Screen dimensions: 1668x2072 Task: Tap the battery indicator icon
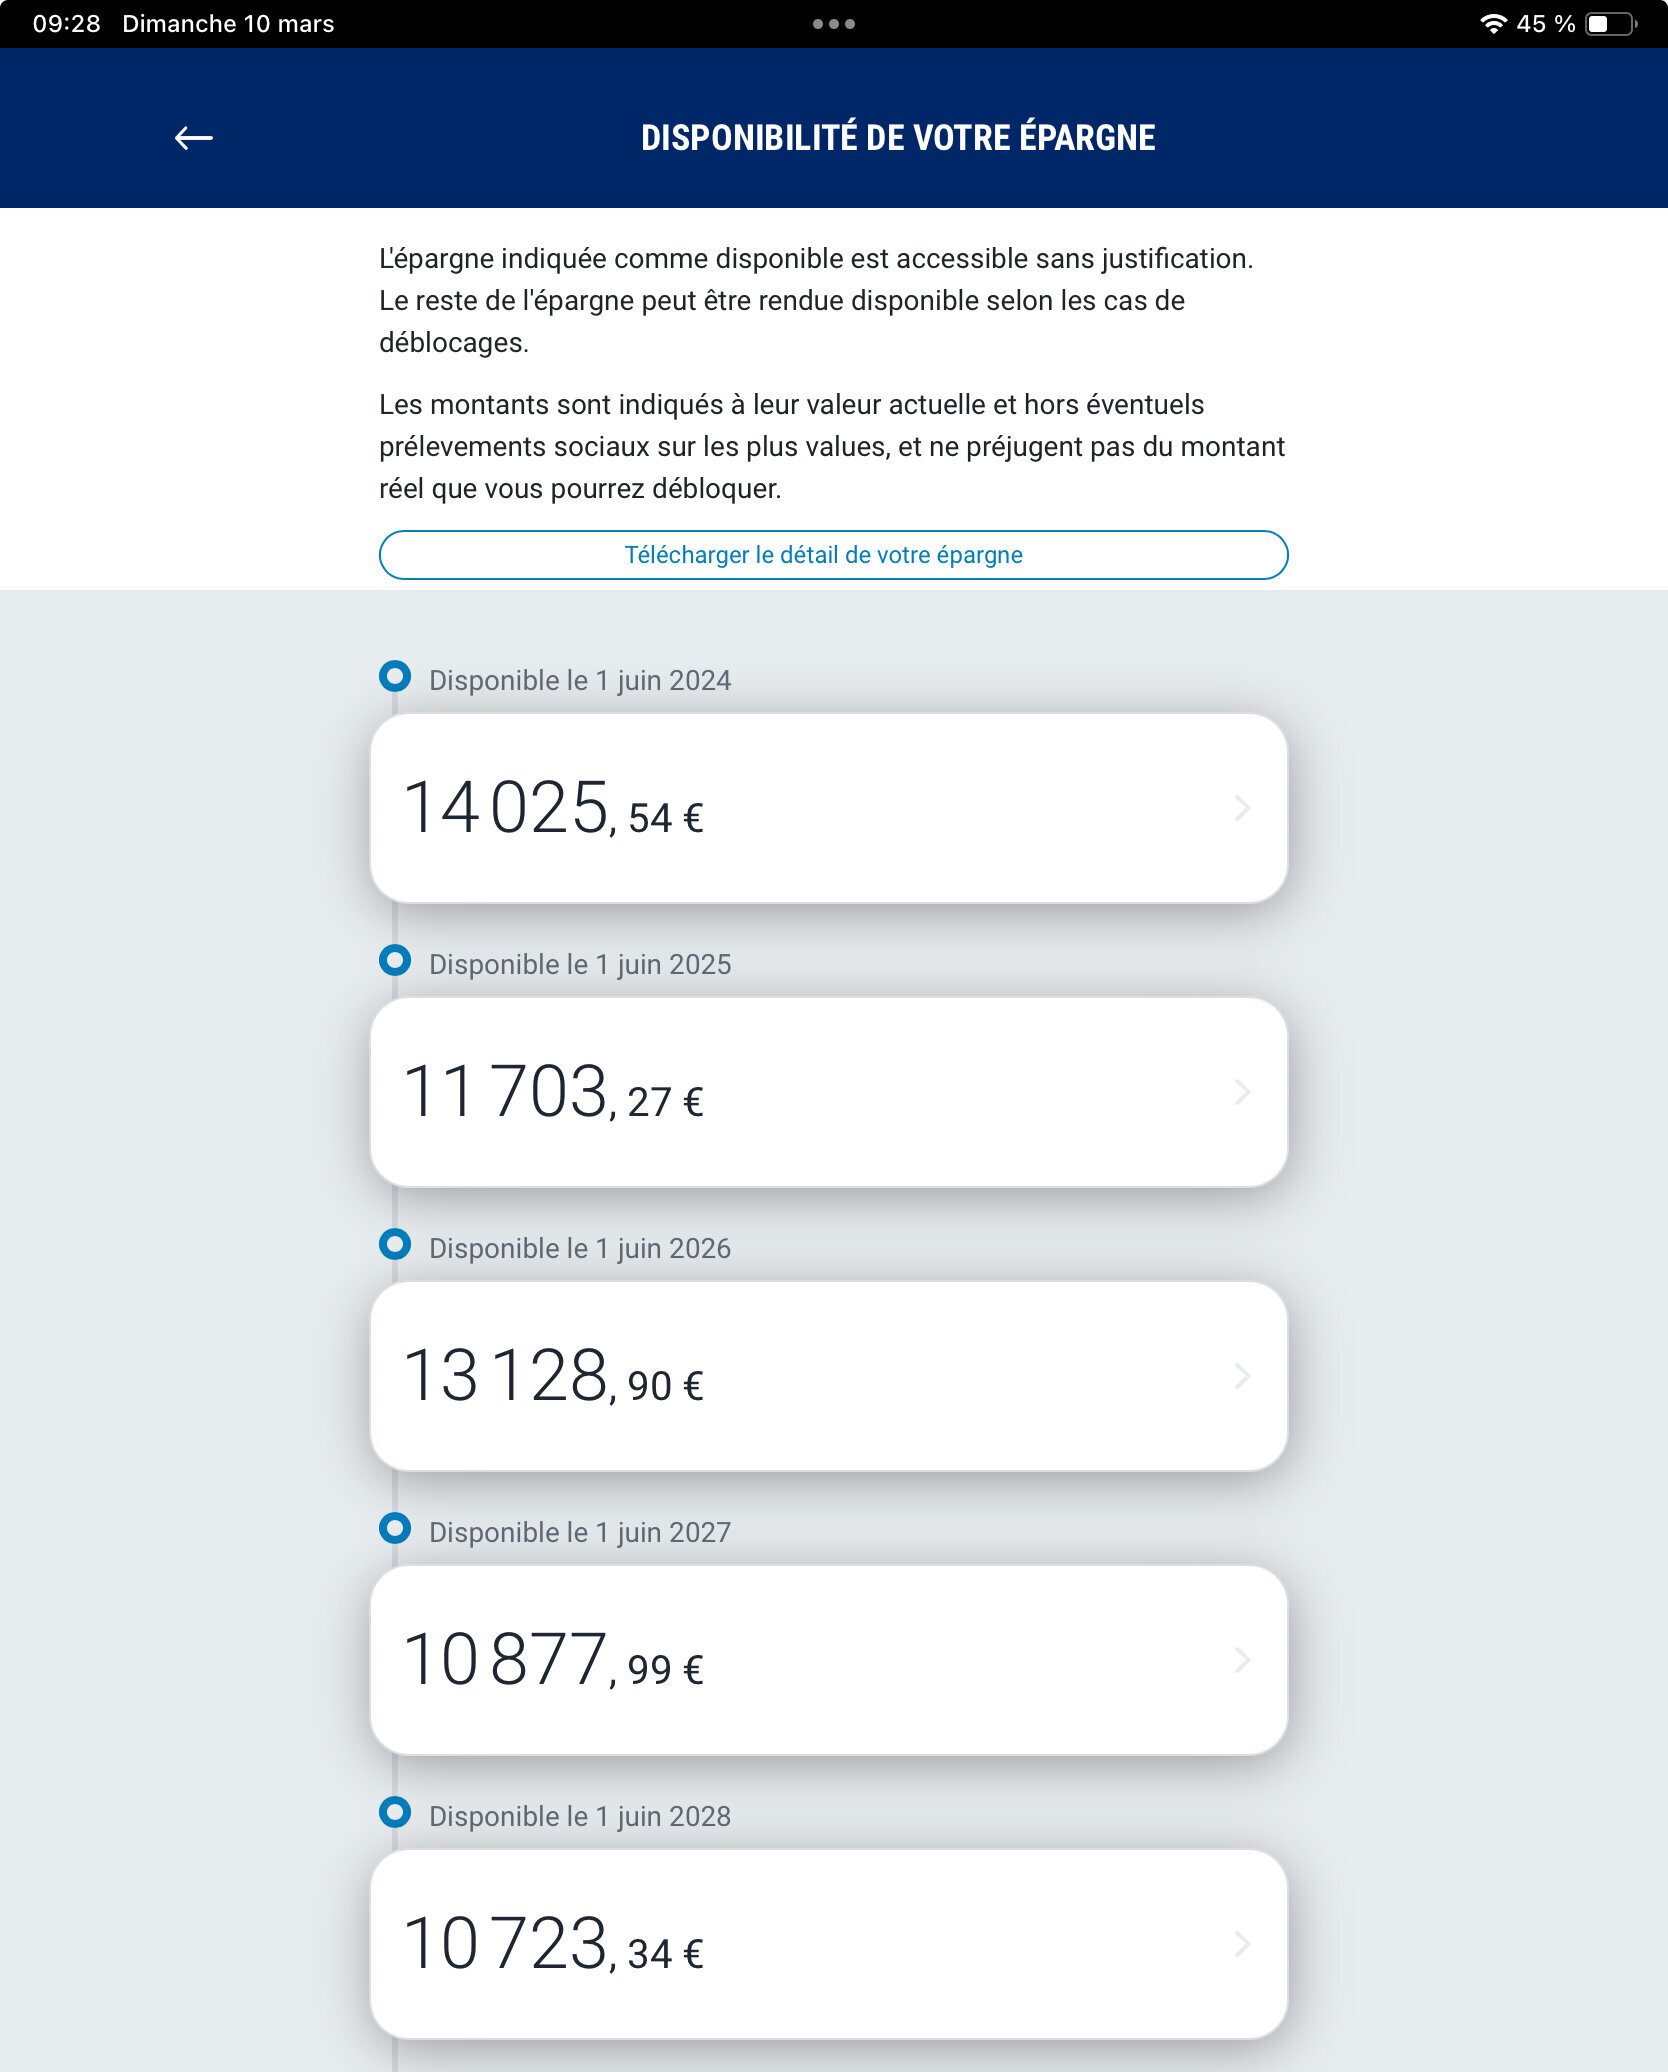click(x=1611, y=24)
